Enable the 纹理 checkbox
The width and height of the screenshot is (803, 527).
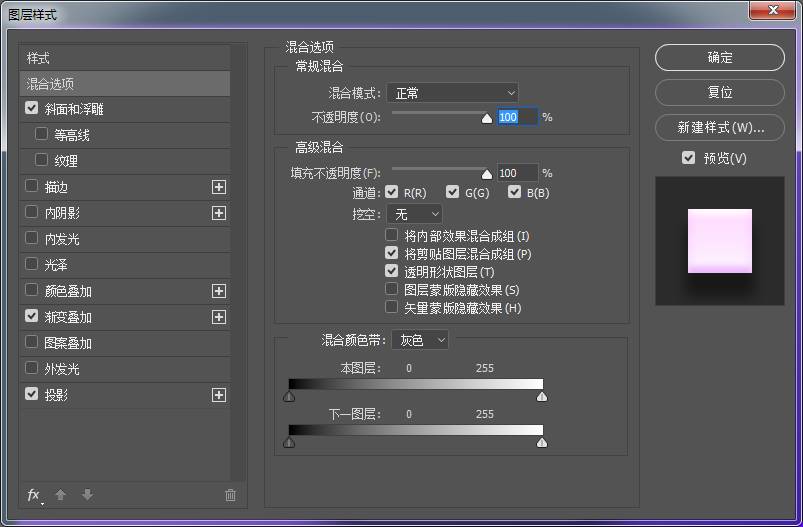(41, 160)
